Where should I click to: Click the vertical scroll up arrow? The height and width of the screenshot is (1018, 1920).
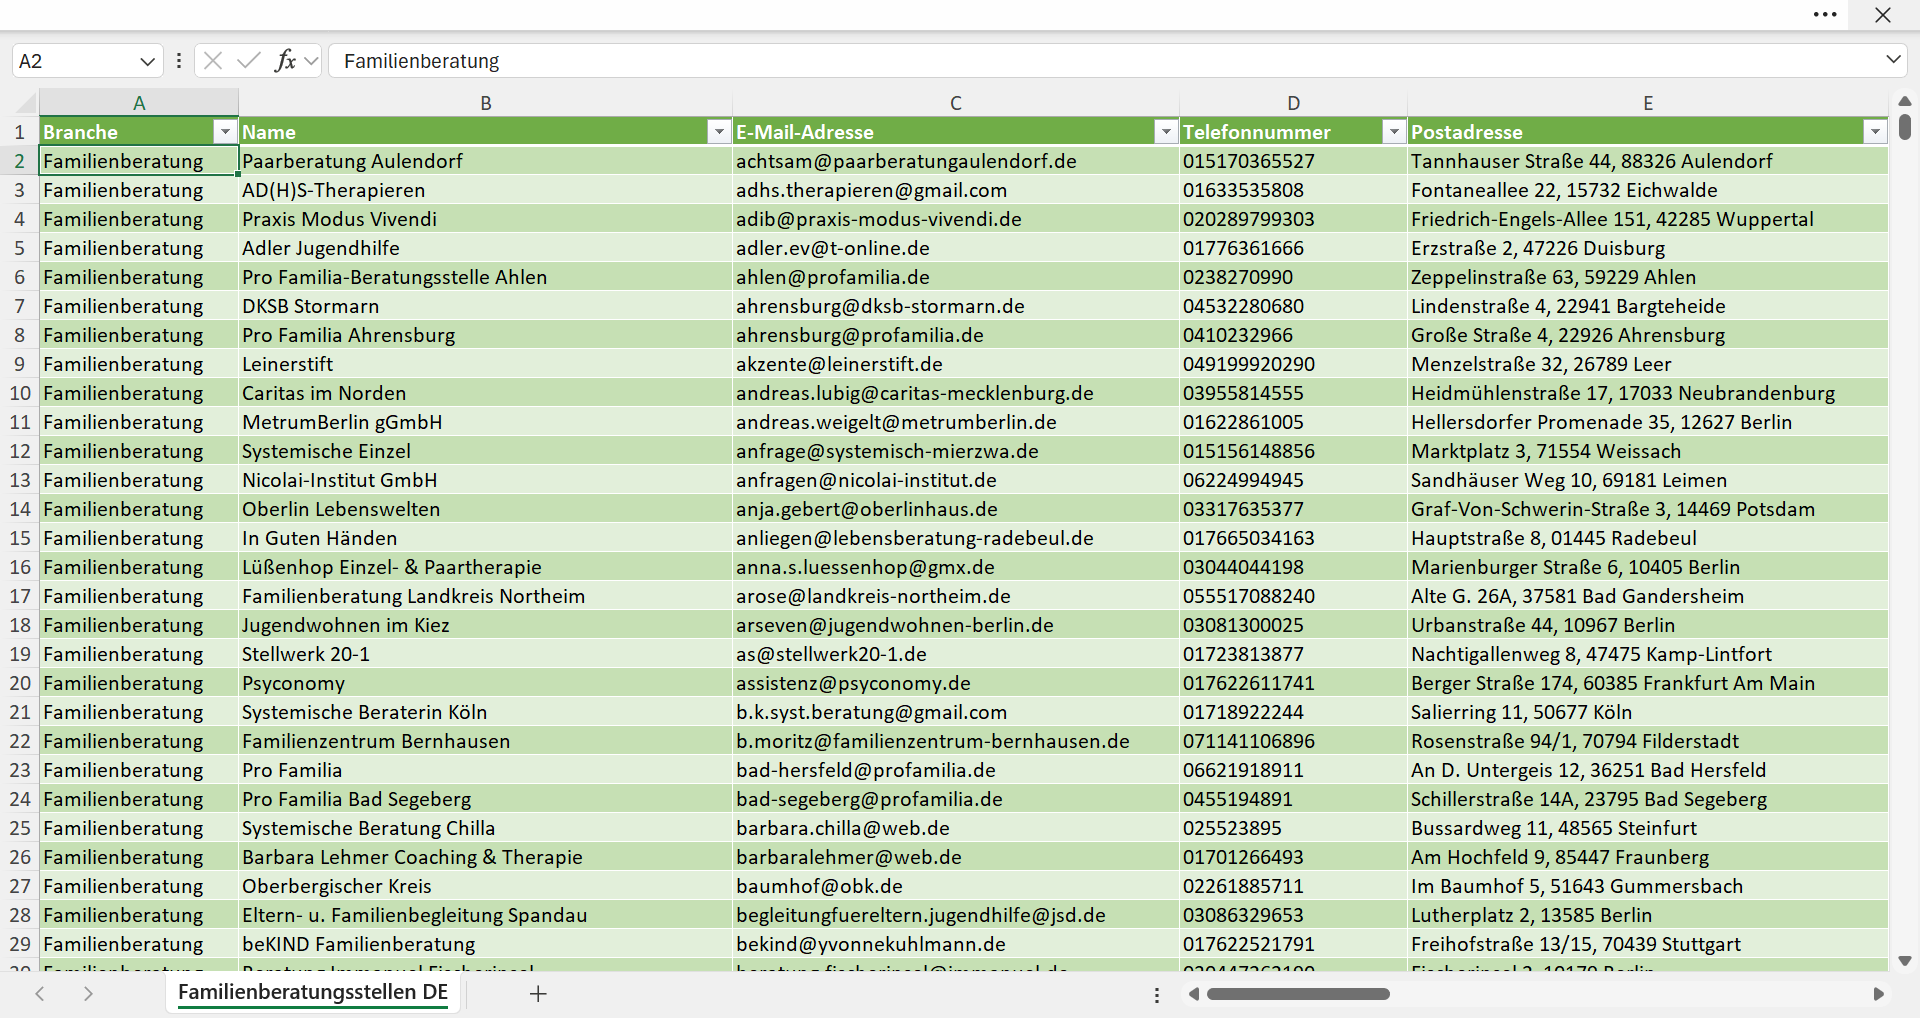click(x=1905, y=101)
